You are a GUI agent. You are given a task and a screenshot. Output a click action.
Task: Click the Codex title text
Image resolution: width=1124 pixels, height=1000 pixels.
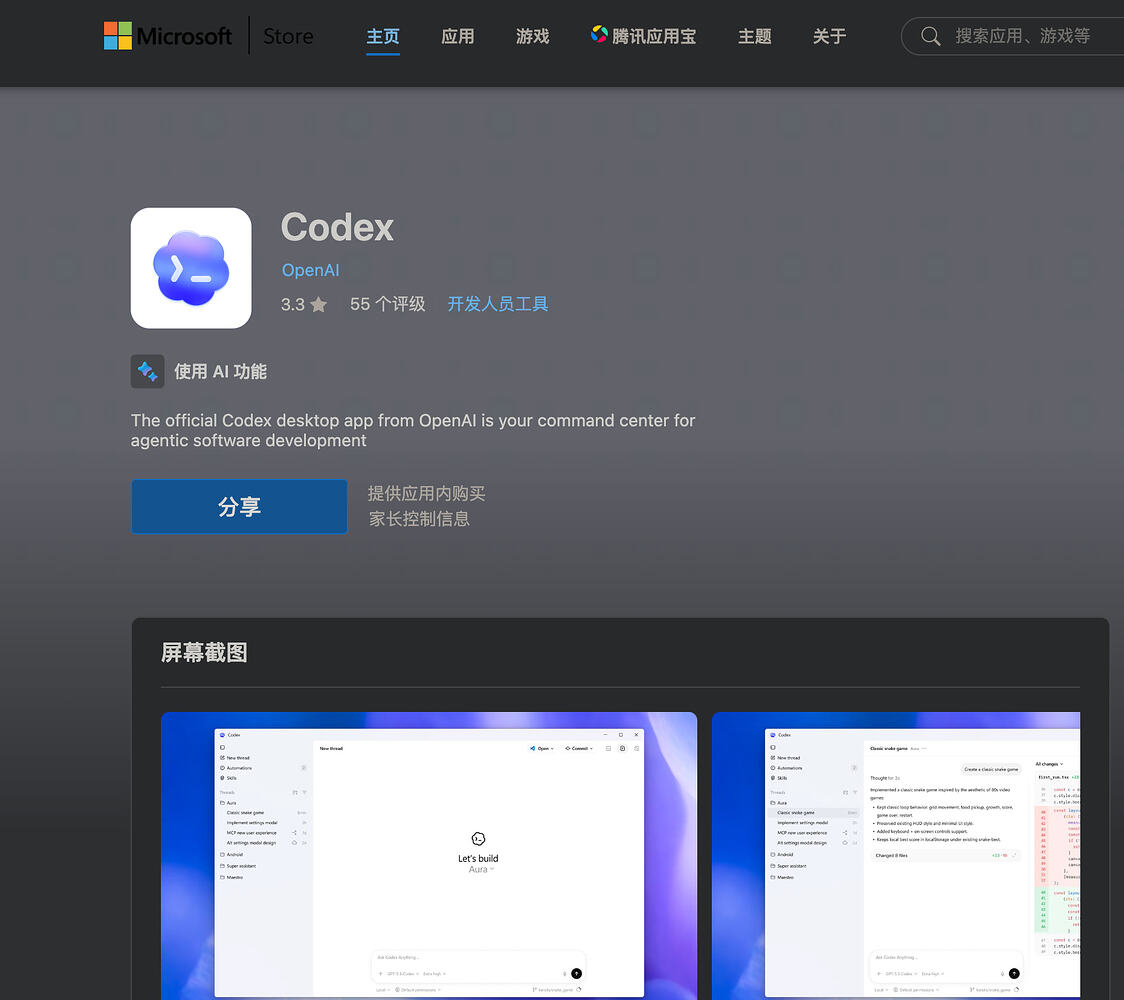click(337, 228)
